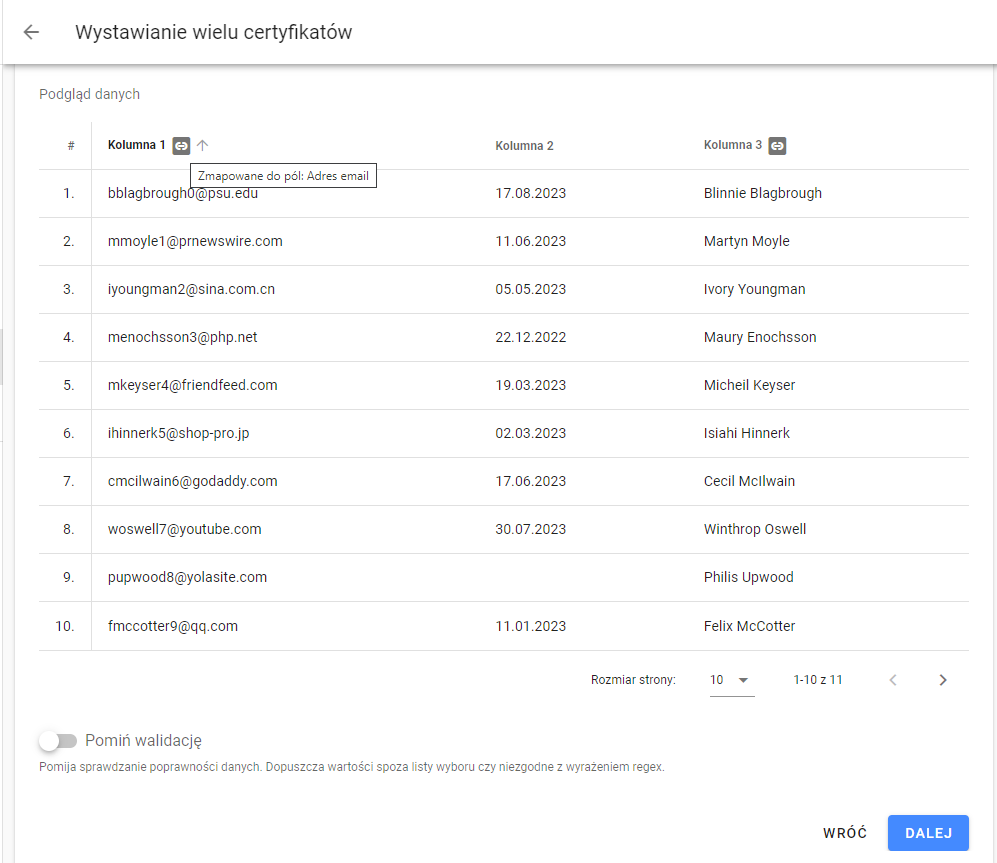The height and width of the screenshot is (863, 997).
Task: Go to the previous page of results
Action: (x=893, y=680)
